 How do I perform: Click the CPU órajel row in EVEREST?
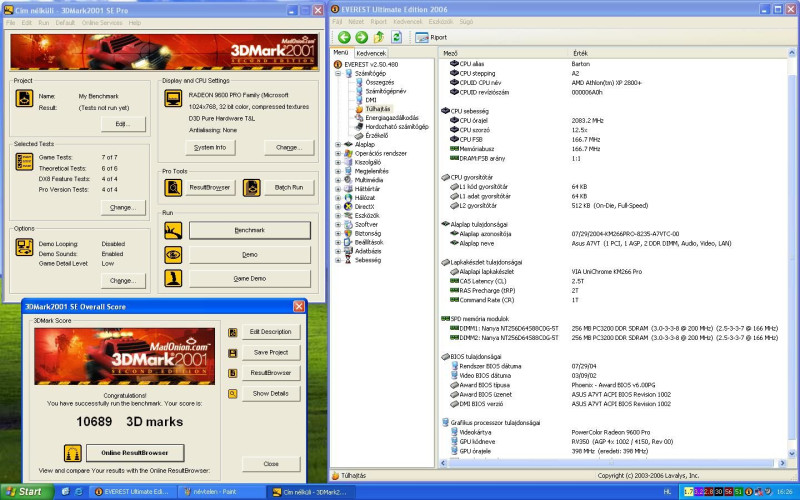click(613, 121)
